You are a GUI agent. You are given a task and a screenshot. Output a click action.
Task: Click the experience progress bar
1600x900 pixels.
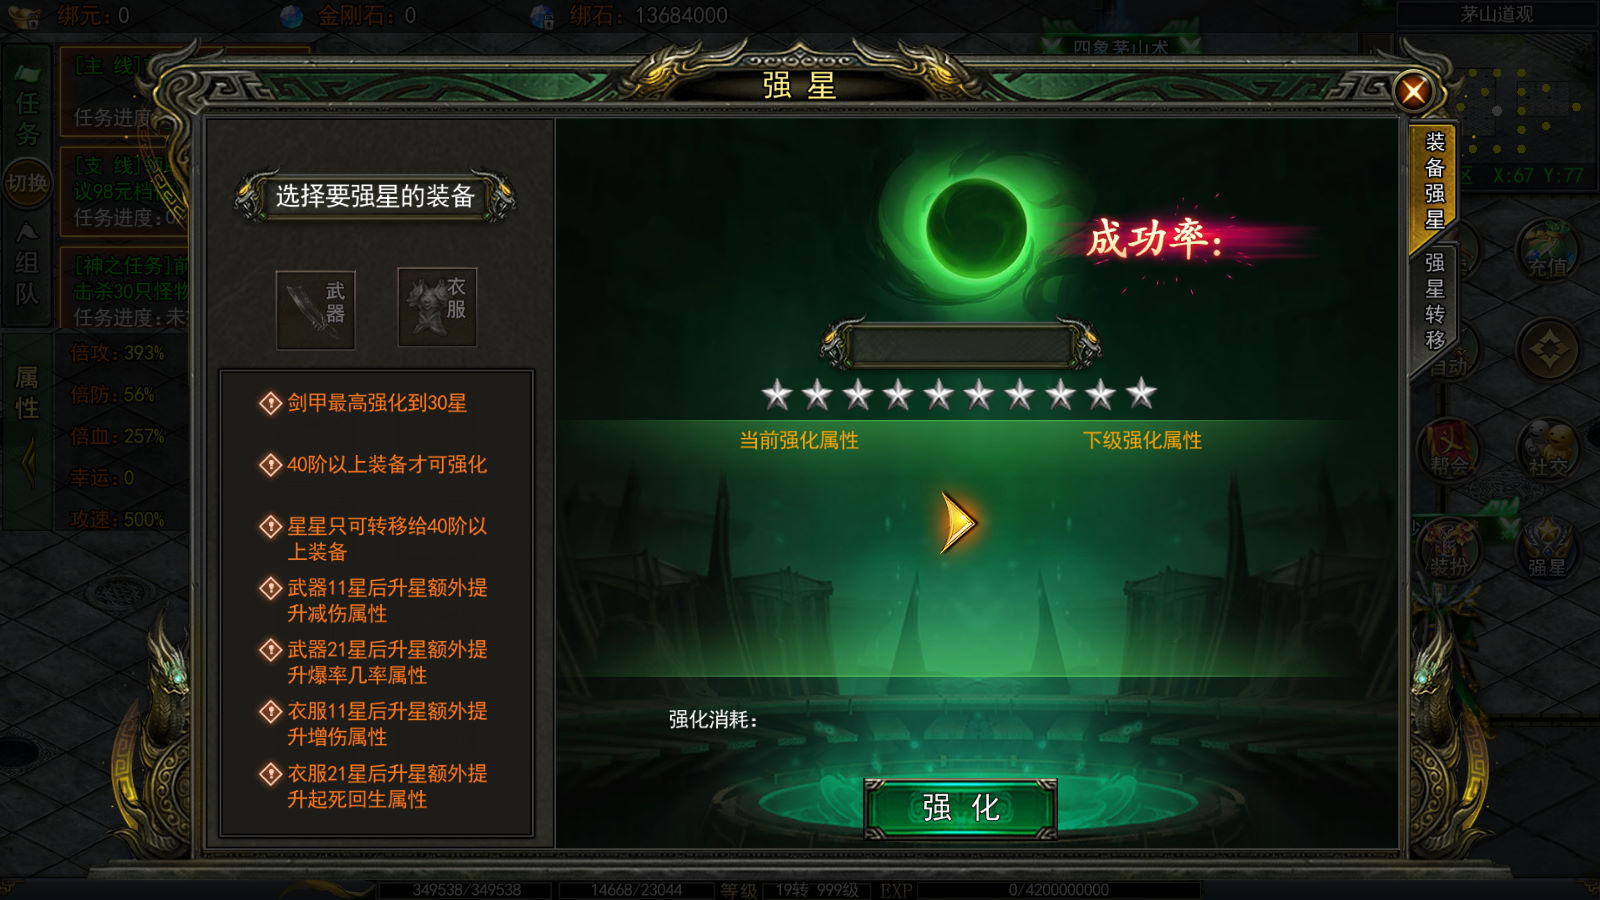[x=1059, y=890]
